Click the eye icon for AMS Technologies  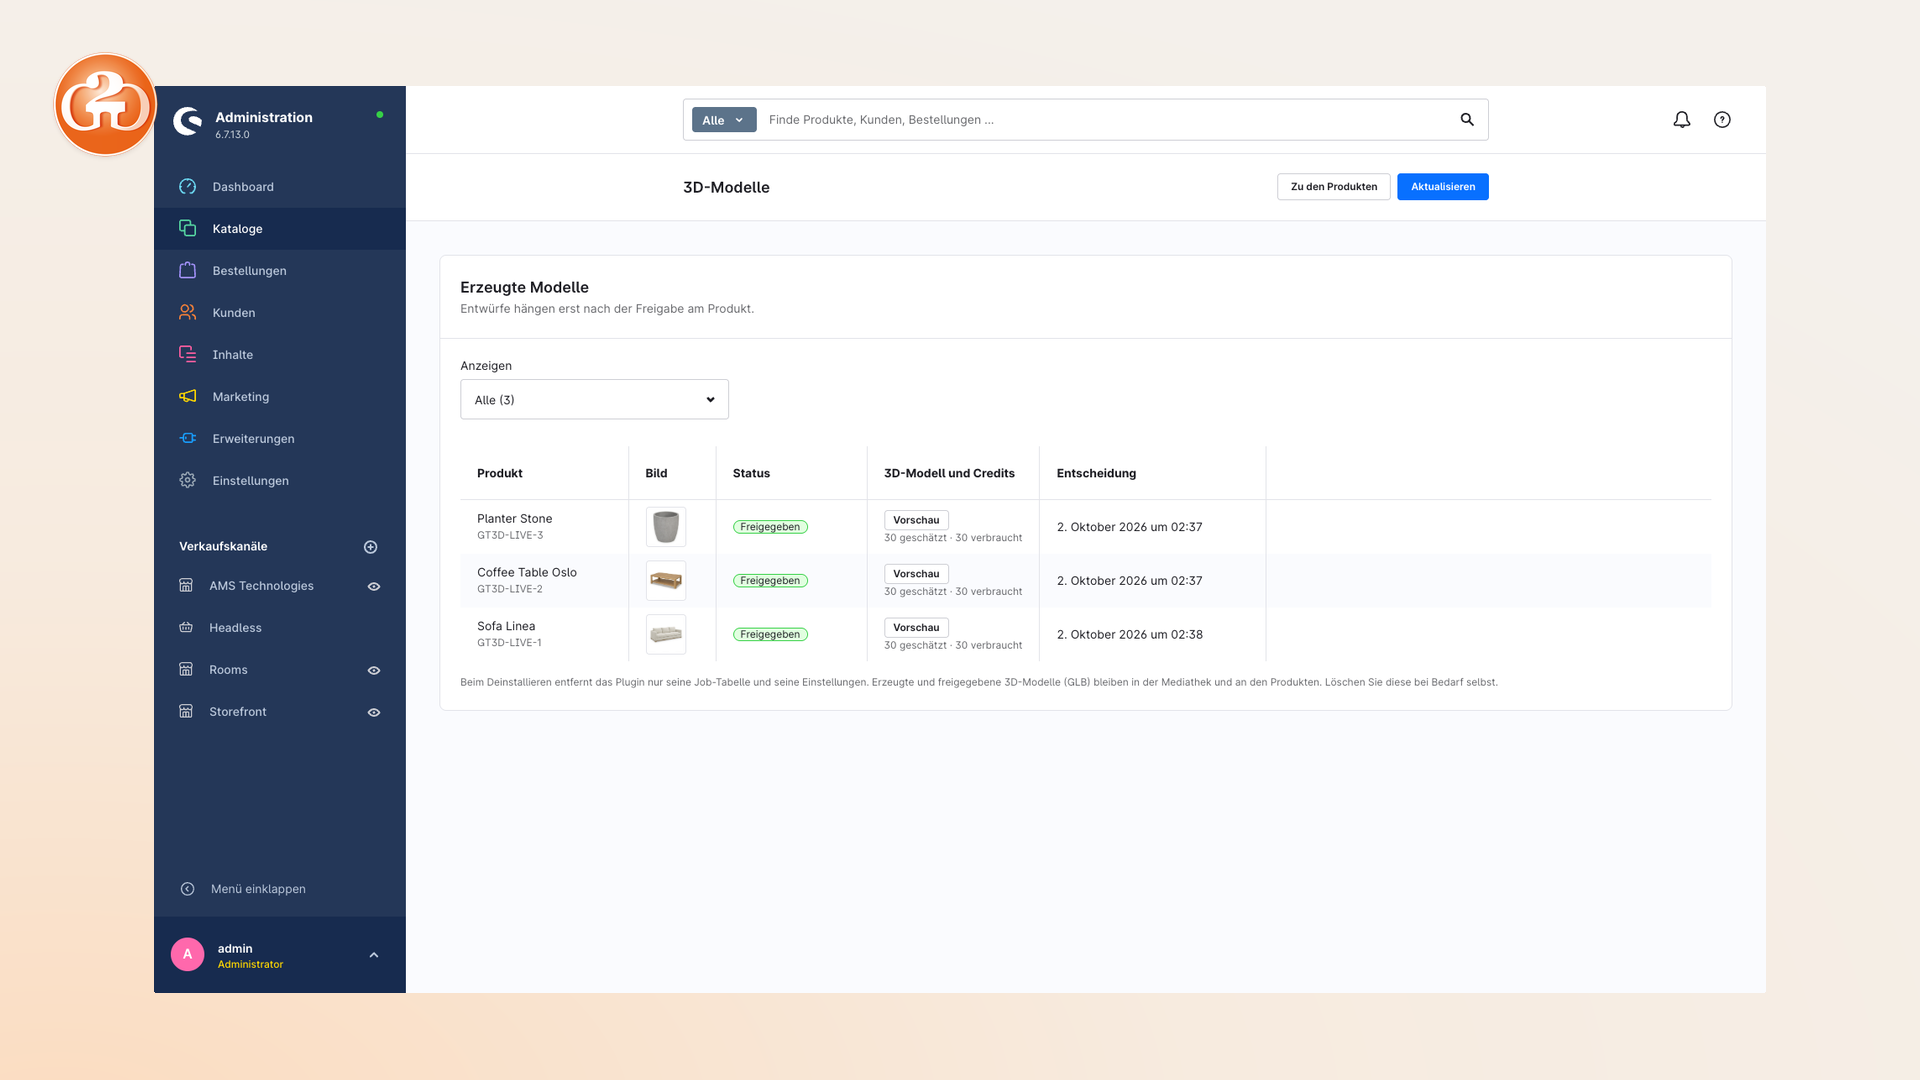(374, 587)
